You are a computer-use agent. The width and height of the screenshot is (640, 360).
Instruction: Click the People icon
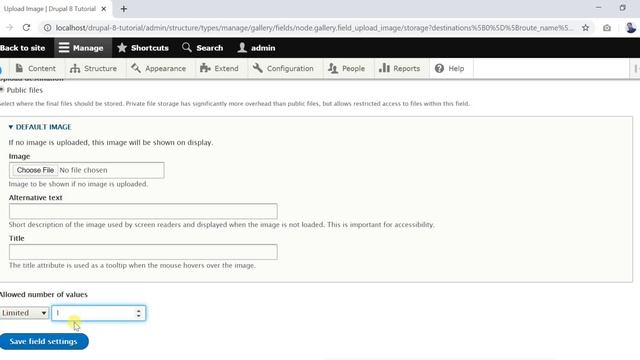tap(333, 68)
